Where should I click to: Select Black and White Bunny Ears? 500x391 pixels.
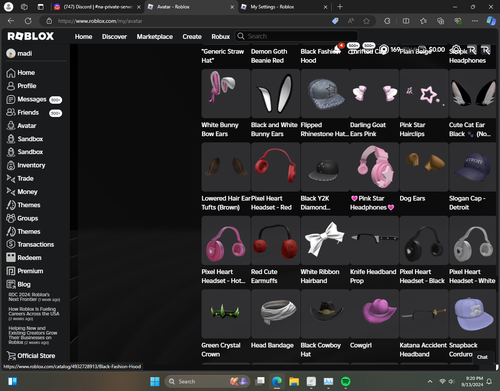[x=275, y=93]
